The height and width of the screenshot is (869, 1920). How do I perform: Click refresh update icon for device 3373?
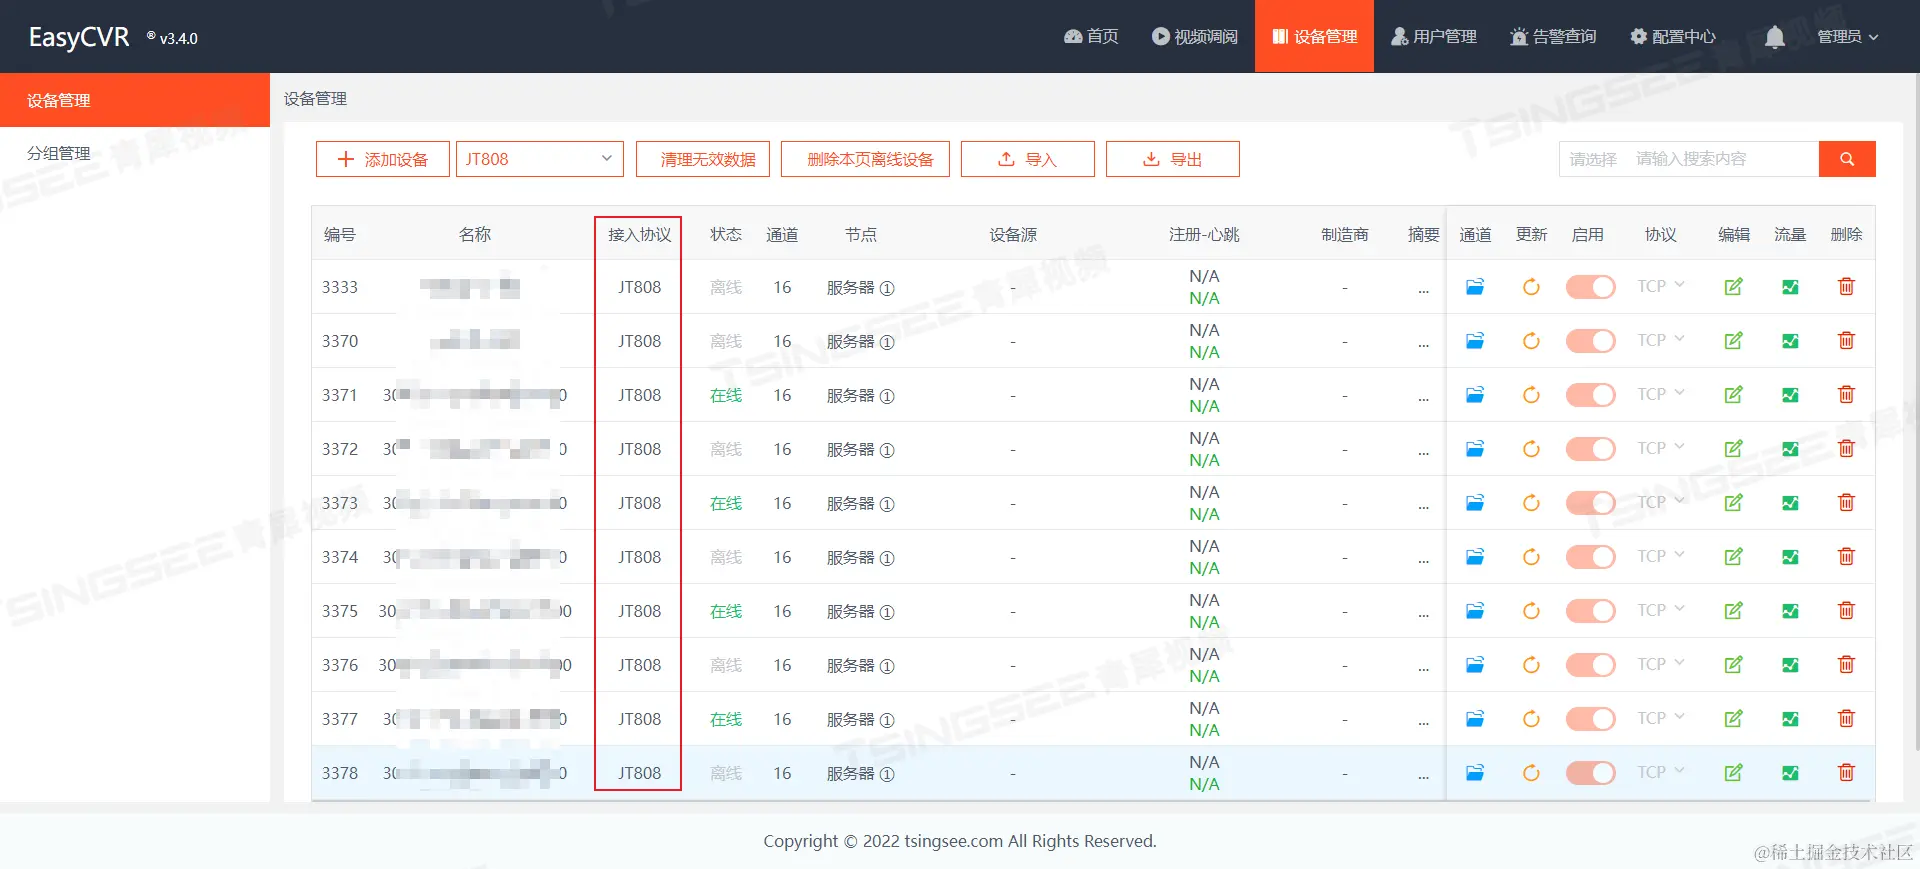pyautogui.click(x=1531, y=503)
